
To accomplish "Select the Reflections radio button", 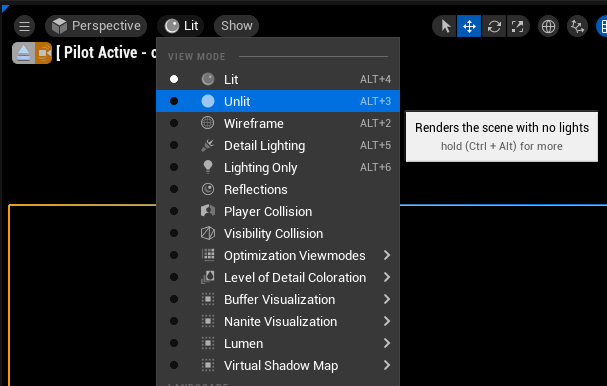I will 174,189.
